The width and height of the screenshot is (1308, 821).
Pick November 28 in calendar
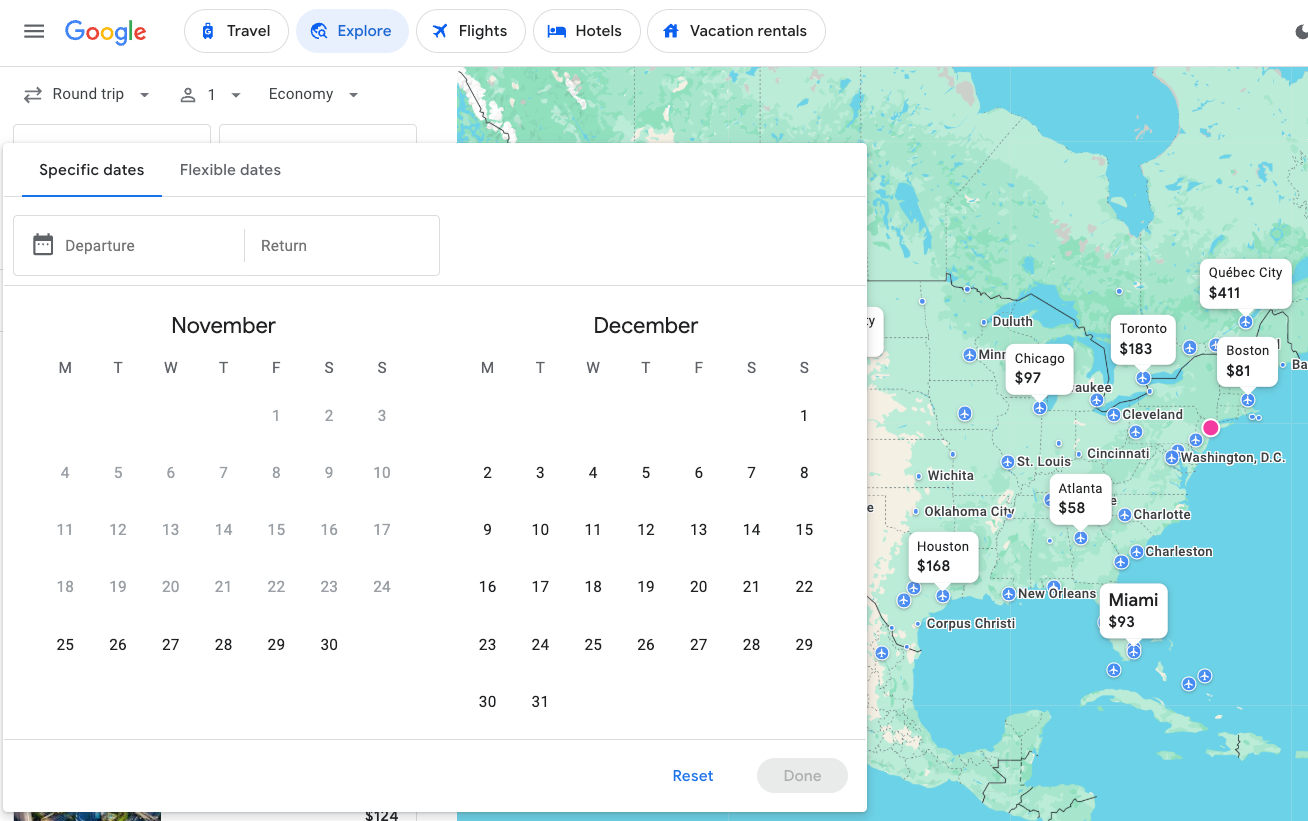click(x=223, y=645)
